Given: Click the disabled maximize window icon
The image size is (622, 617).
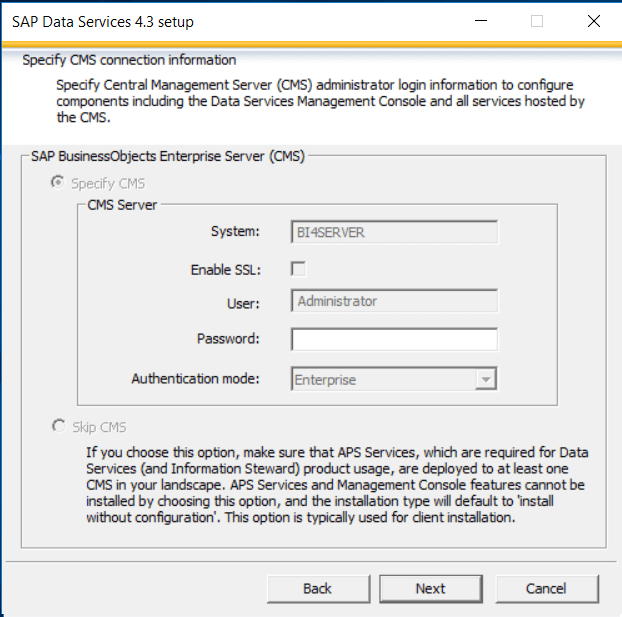Looking at the screenshot, I should [537, 21].
